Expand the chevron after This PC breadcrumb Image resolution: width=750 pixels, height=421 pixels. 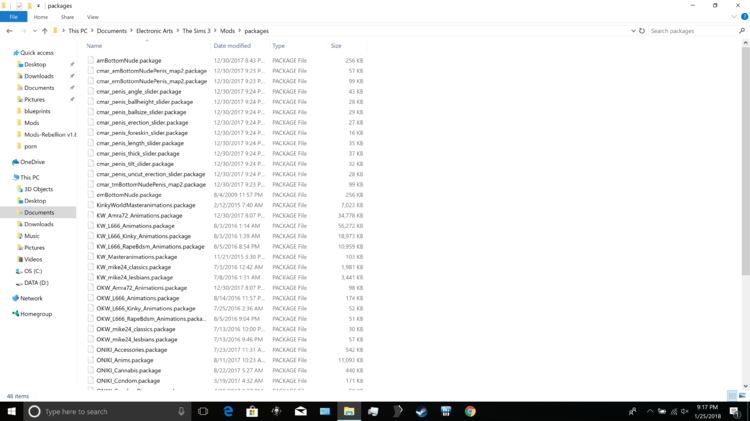pos(92,31)
